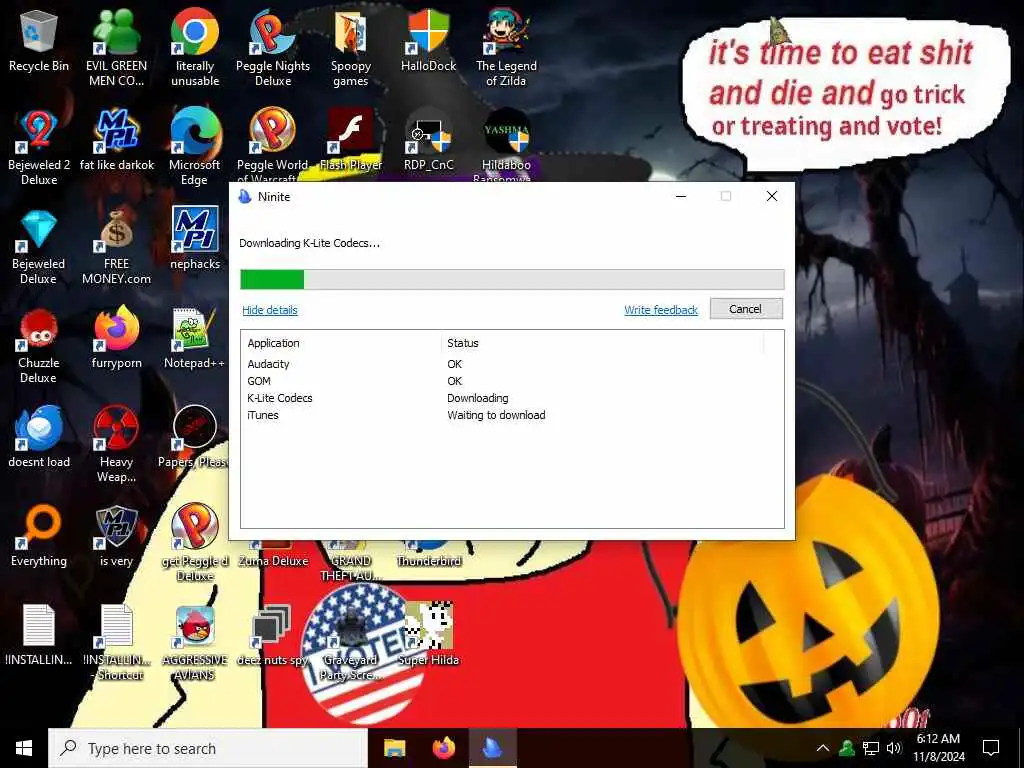
Task: Open the Action Center notifications icon
Action: point(991,748)
